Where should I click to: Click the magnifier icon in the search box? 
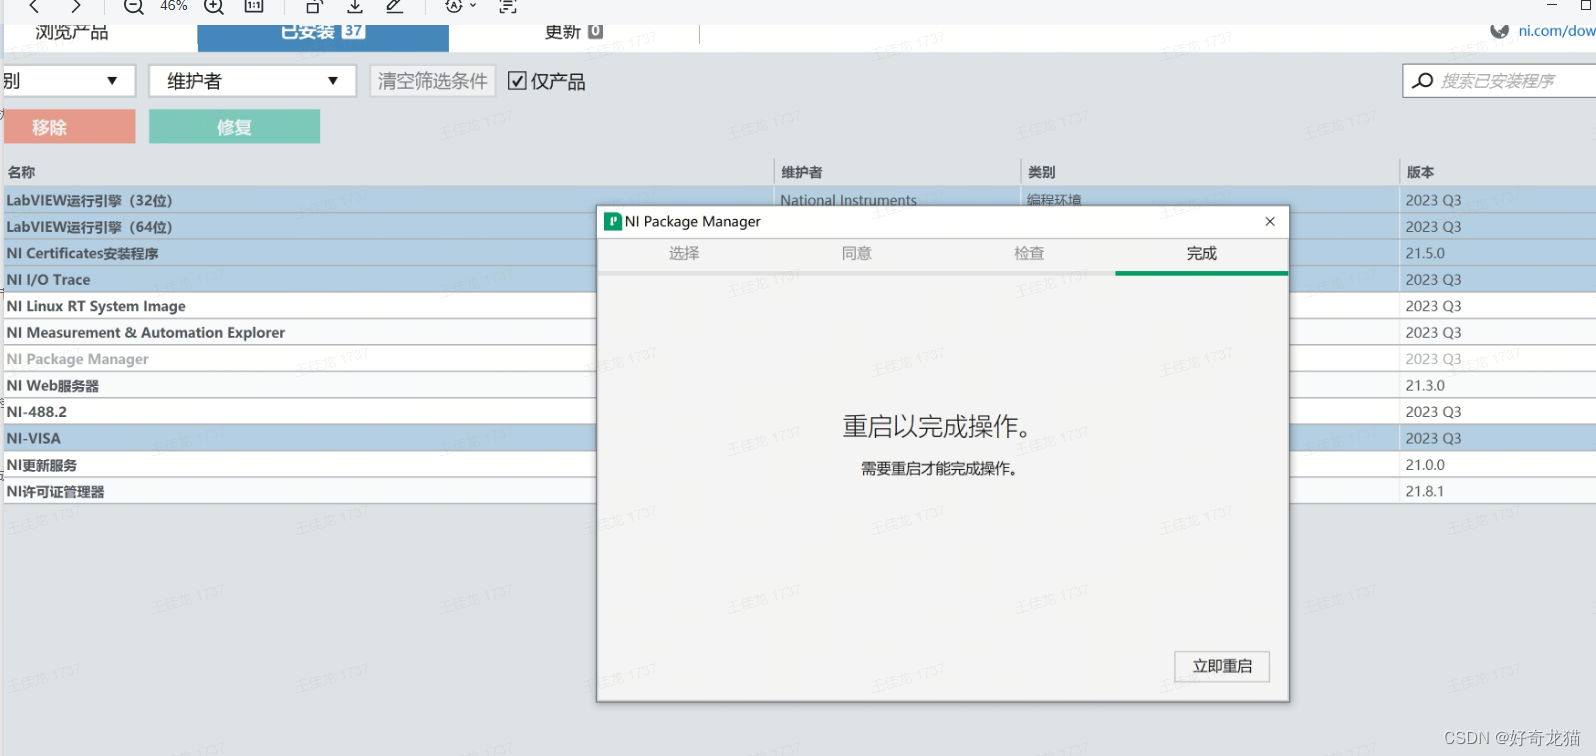click(1422, 81)
